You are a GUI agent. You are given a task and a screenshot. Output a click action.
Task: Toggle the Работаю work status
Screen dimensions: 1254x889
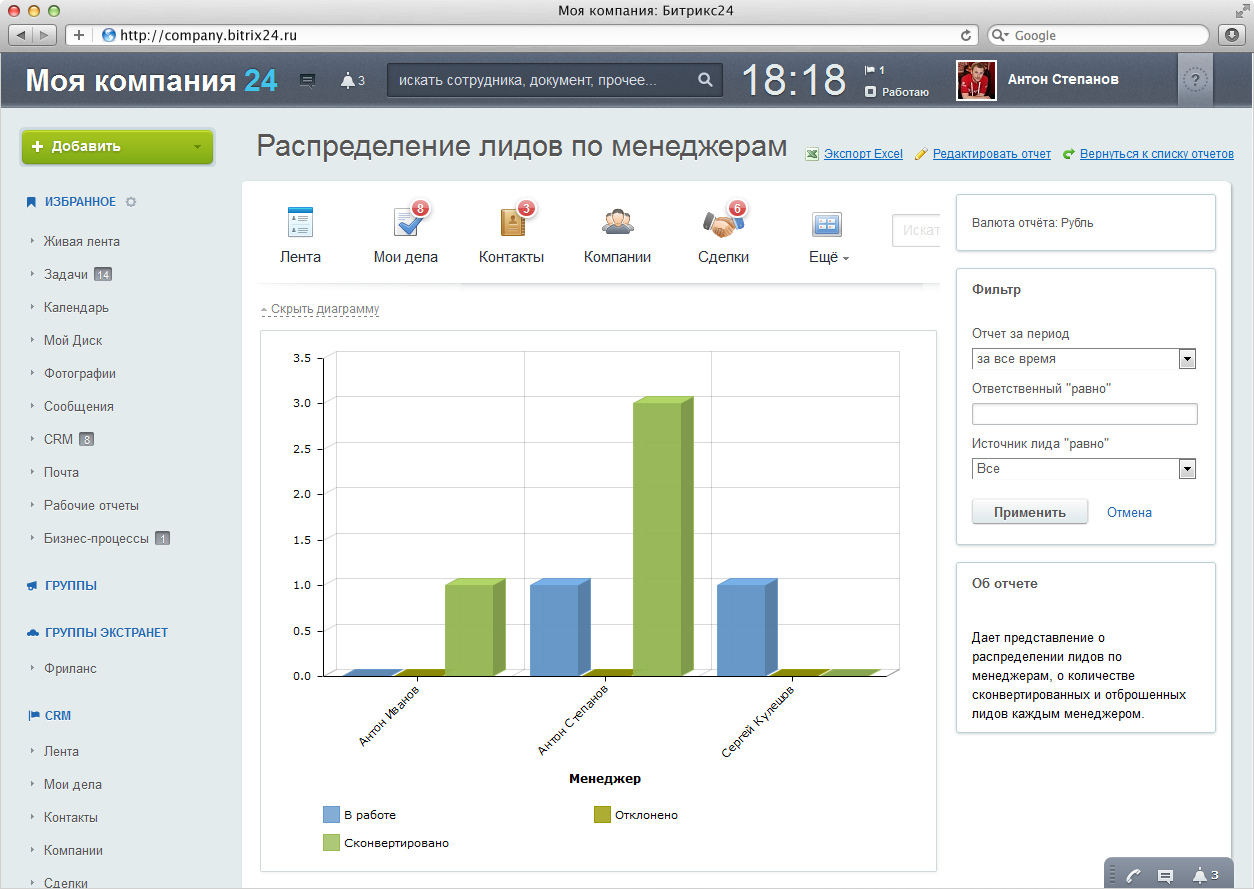tap(897, 92)
